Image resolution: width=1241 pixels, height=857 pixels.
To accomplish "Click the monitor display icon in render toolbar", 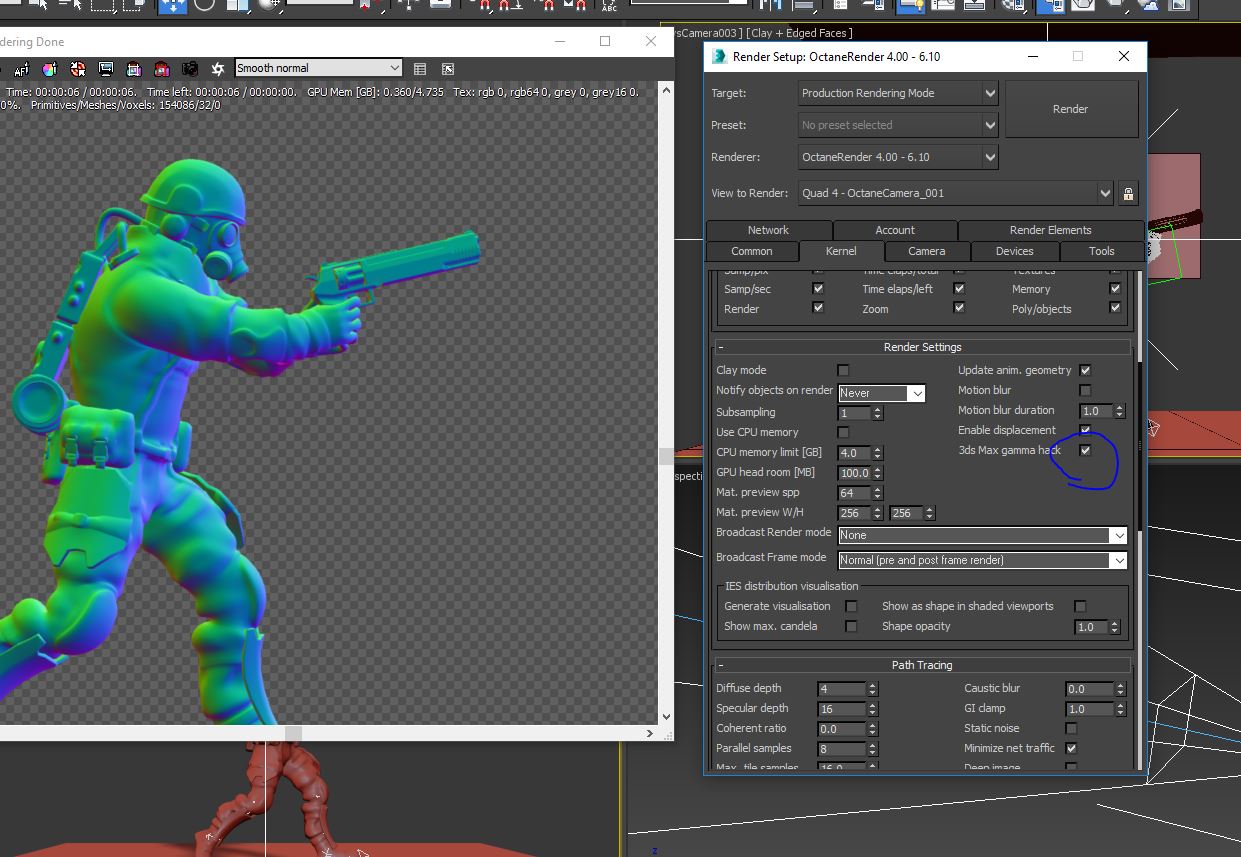I will 106,69.
